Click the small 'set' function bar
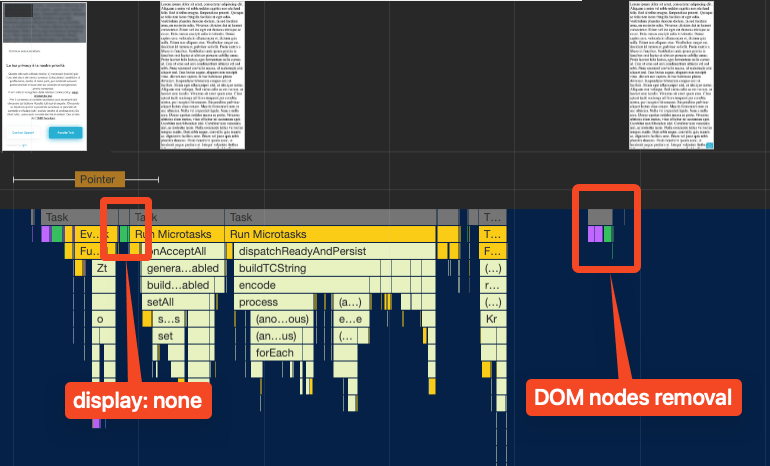770x466 pixels. [x=165, y=336]
